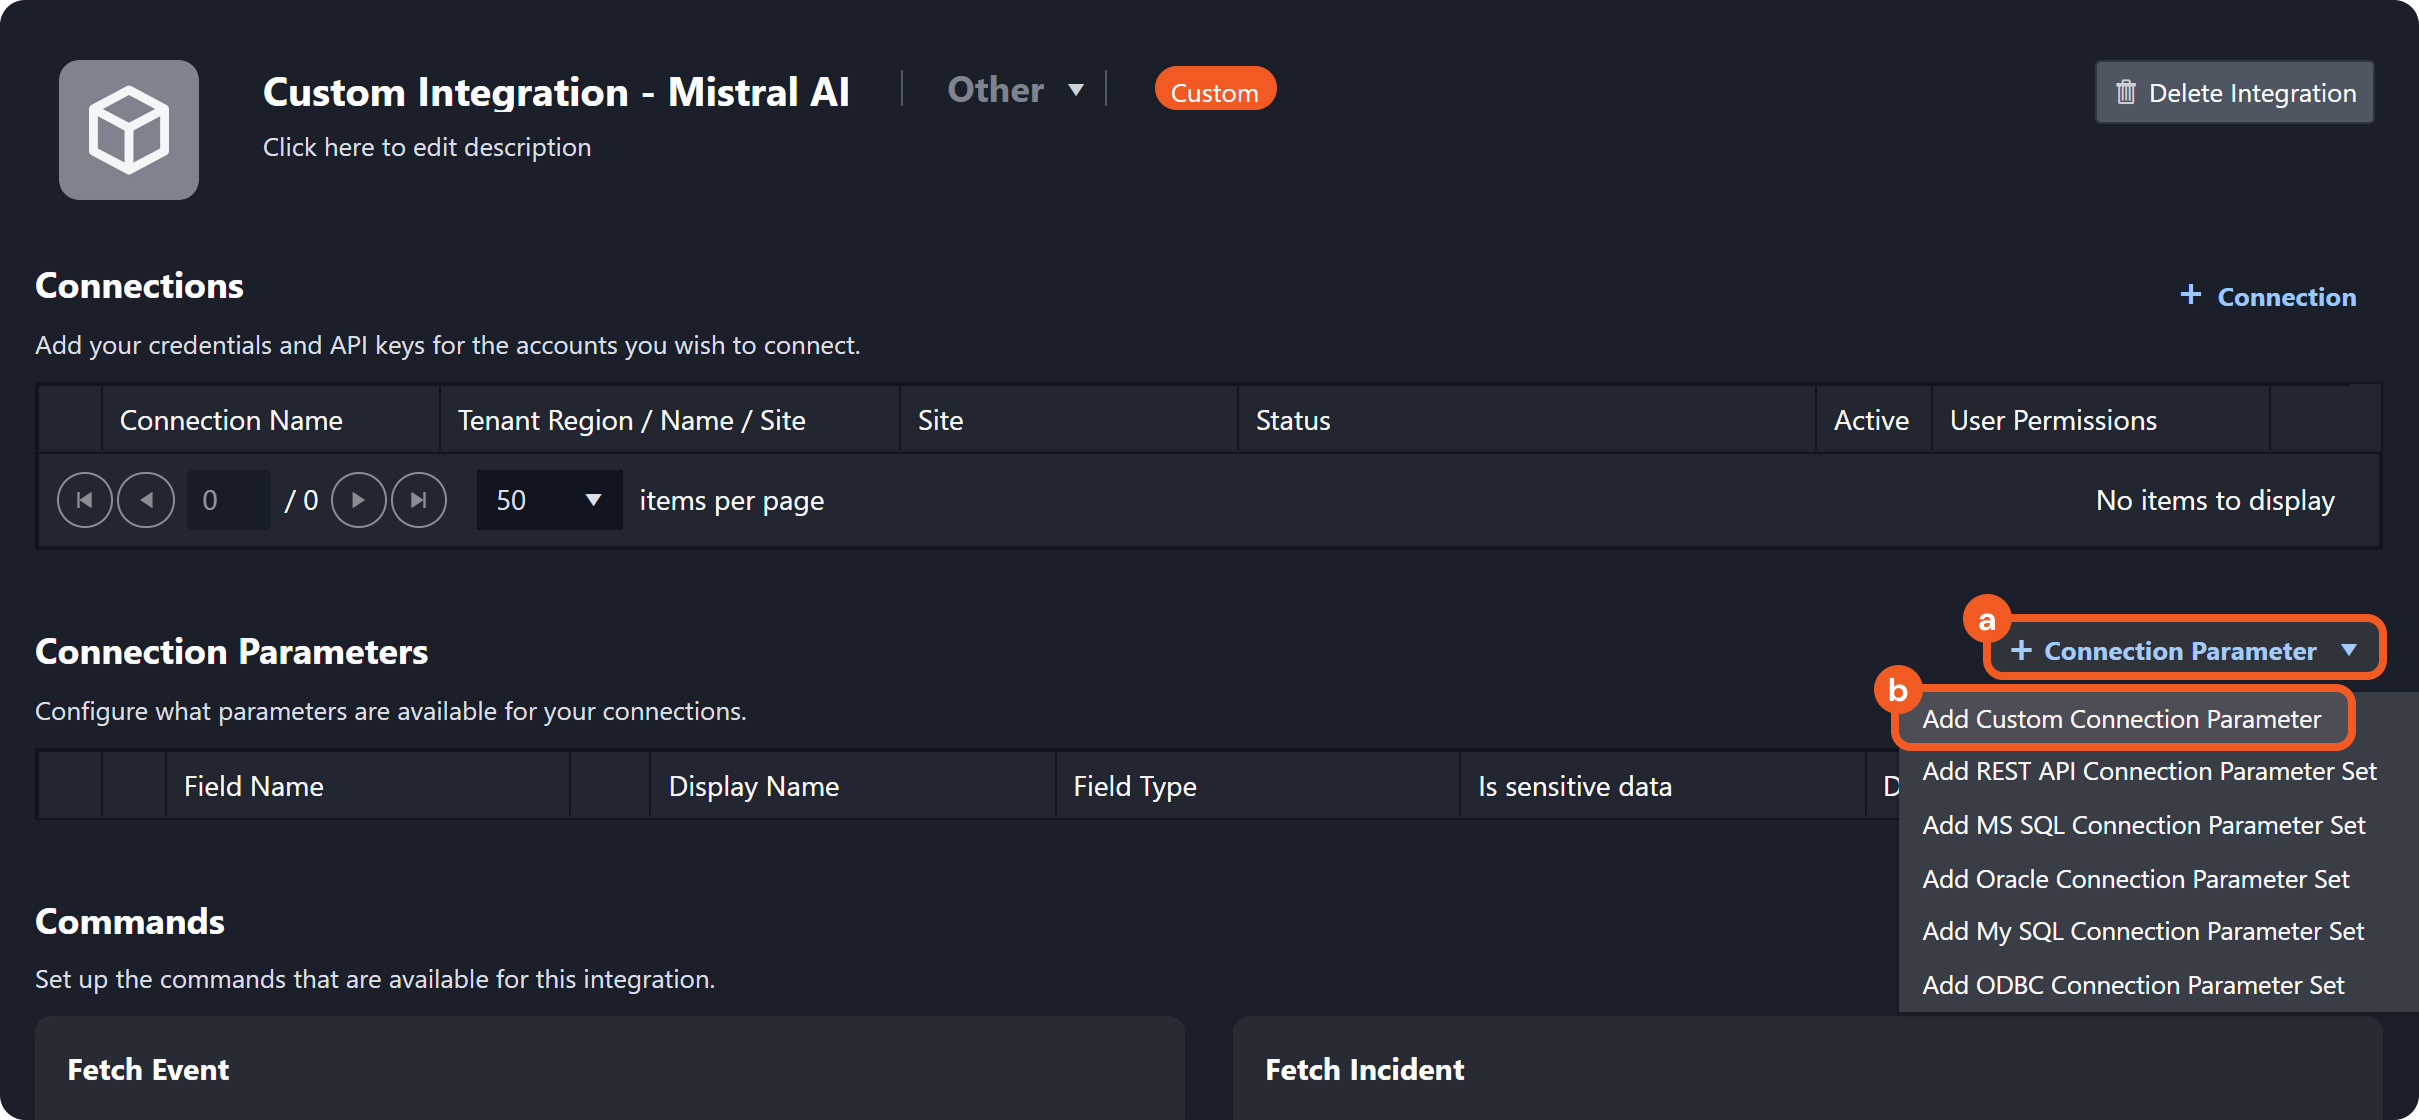Open the Other category dropdown
2419x1120 pixels.
point(1014,90)
